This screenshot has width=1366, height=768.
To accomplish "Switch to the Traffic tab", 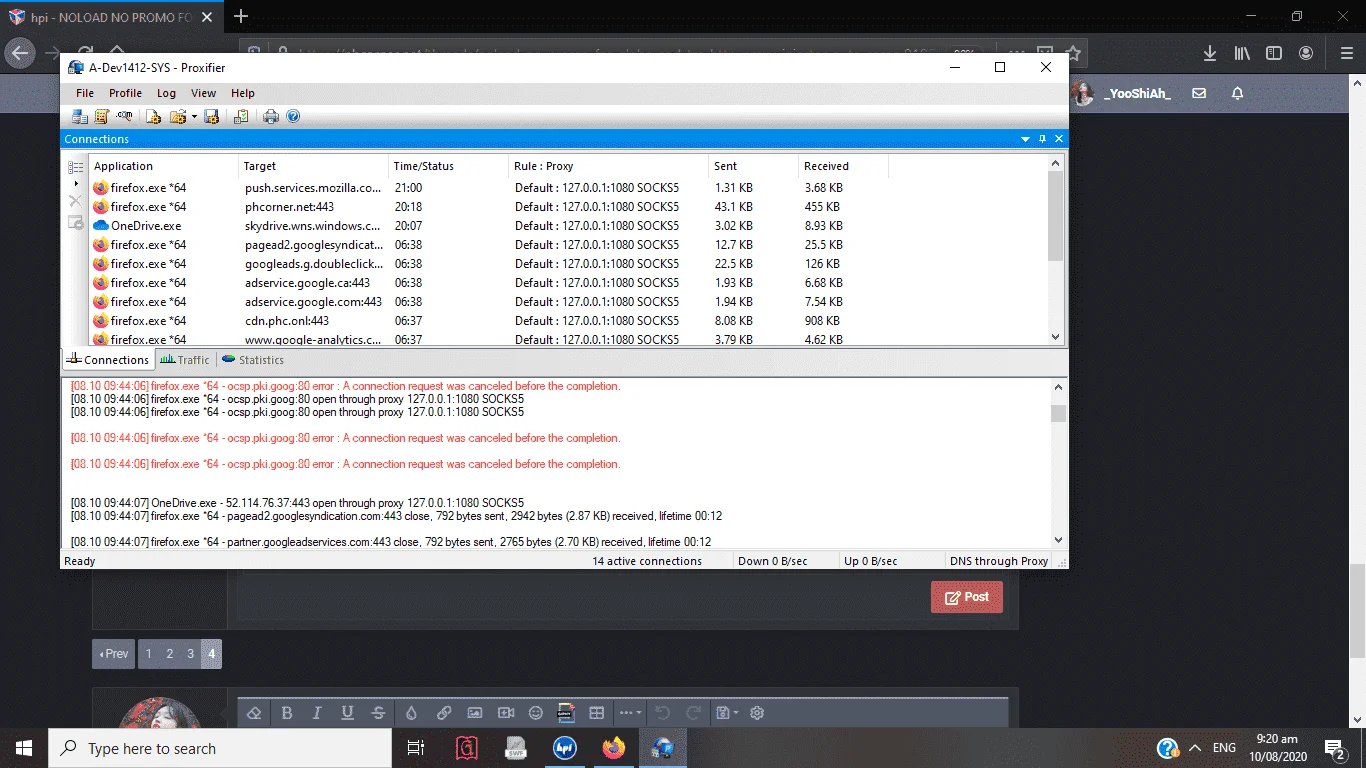I will 185,360.
